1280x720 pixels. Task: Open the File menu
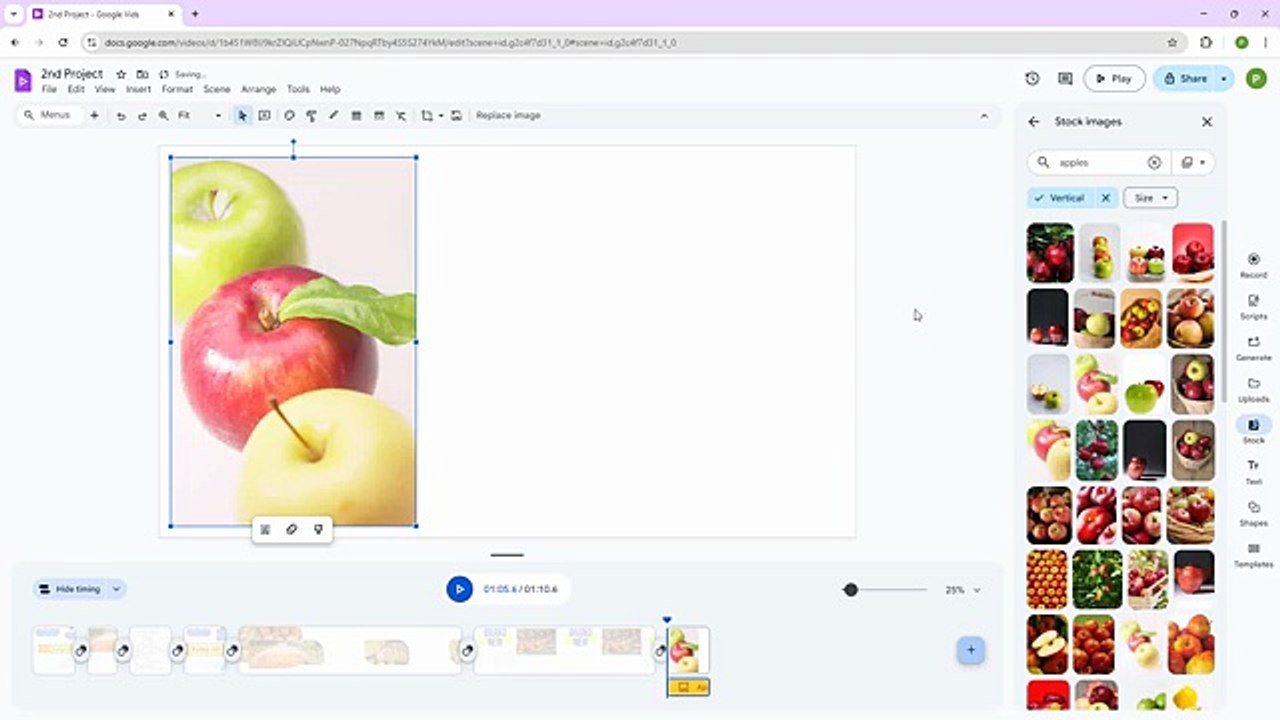pos(49,89)
